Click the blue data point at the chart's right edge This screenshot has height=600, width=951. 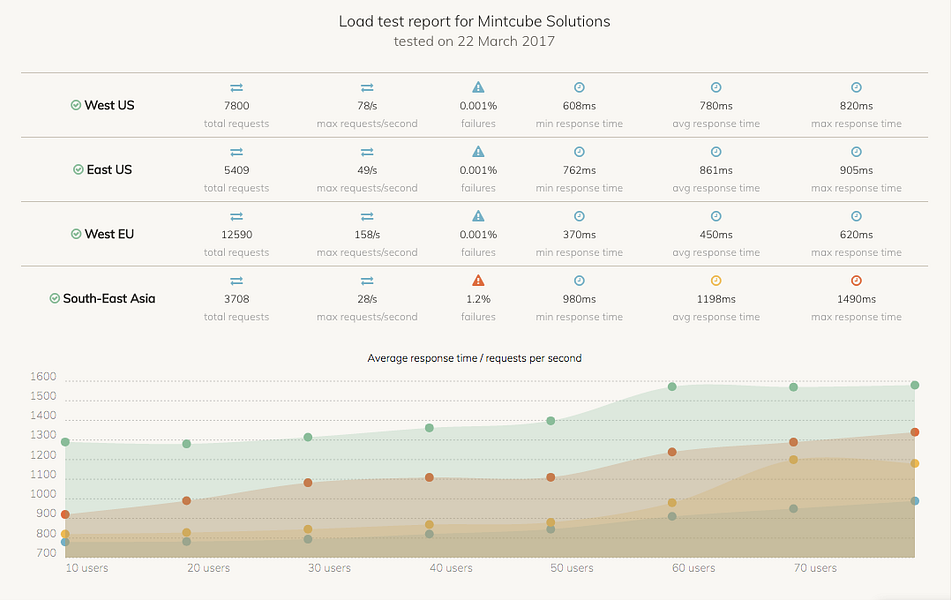tap(915, 501)
